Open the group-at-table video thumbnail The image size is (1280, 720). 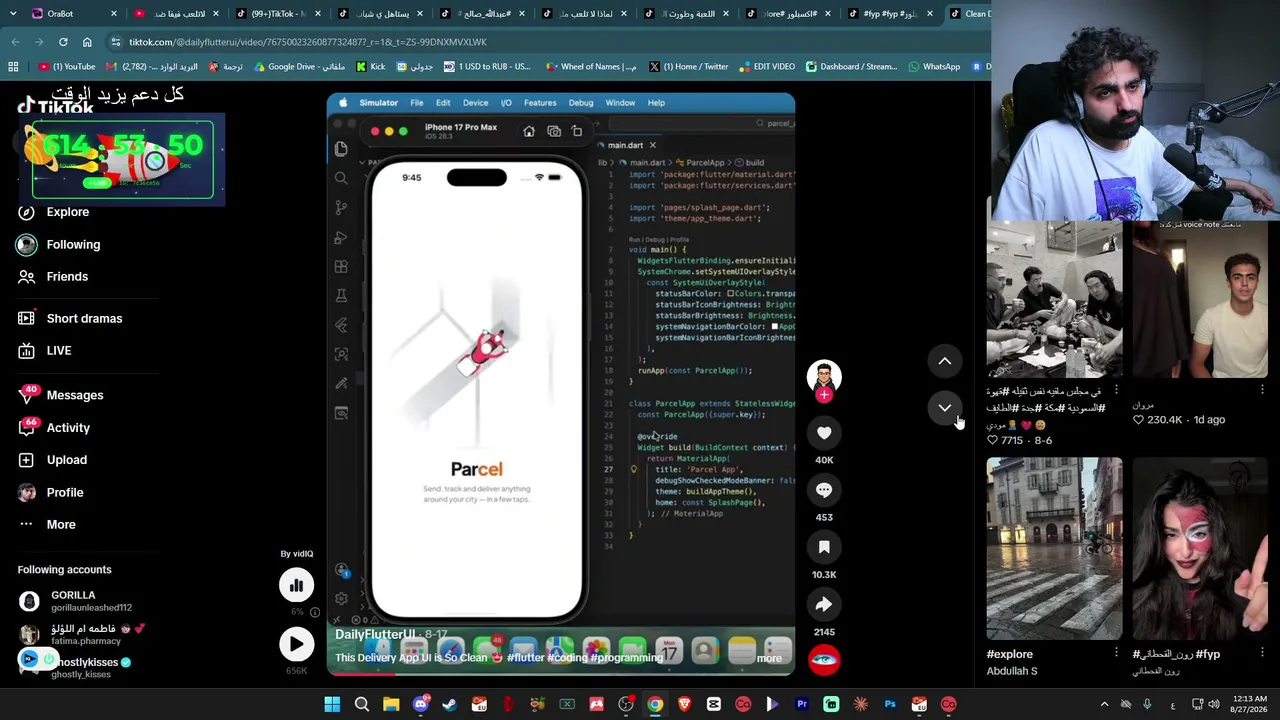point(1054,300)
